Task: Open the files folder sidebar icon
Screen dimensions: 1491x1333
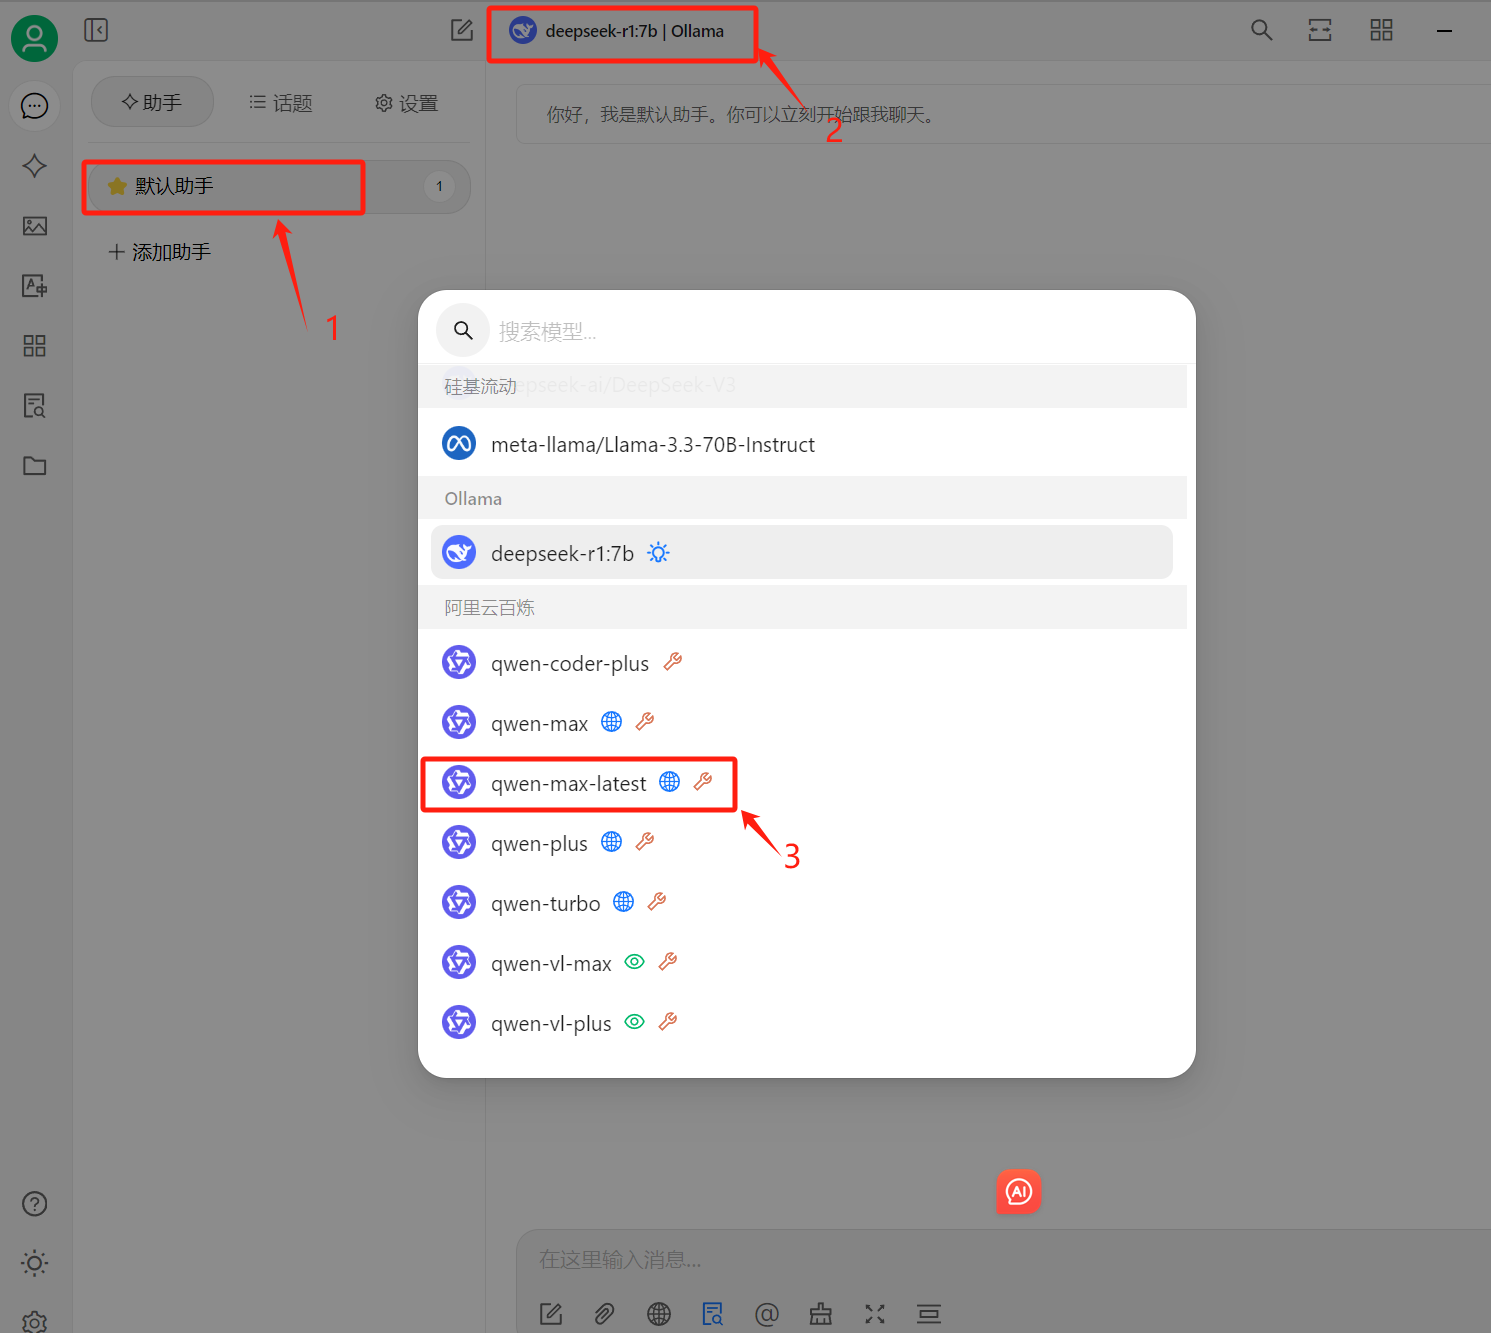Action: click(34, 466)
